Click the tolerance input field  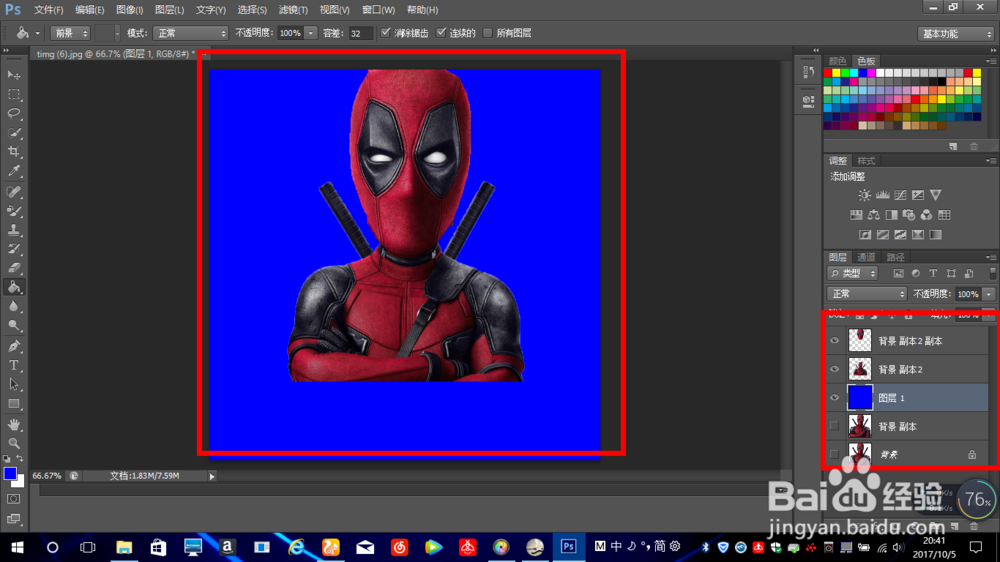360,33
